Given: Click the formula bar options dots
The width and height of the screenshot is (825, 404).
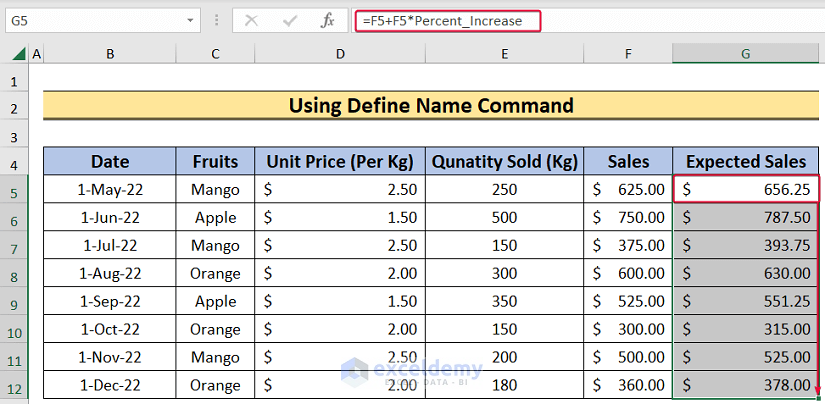Looking at the screenshot, I should (217, 20).
